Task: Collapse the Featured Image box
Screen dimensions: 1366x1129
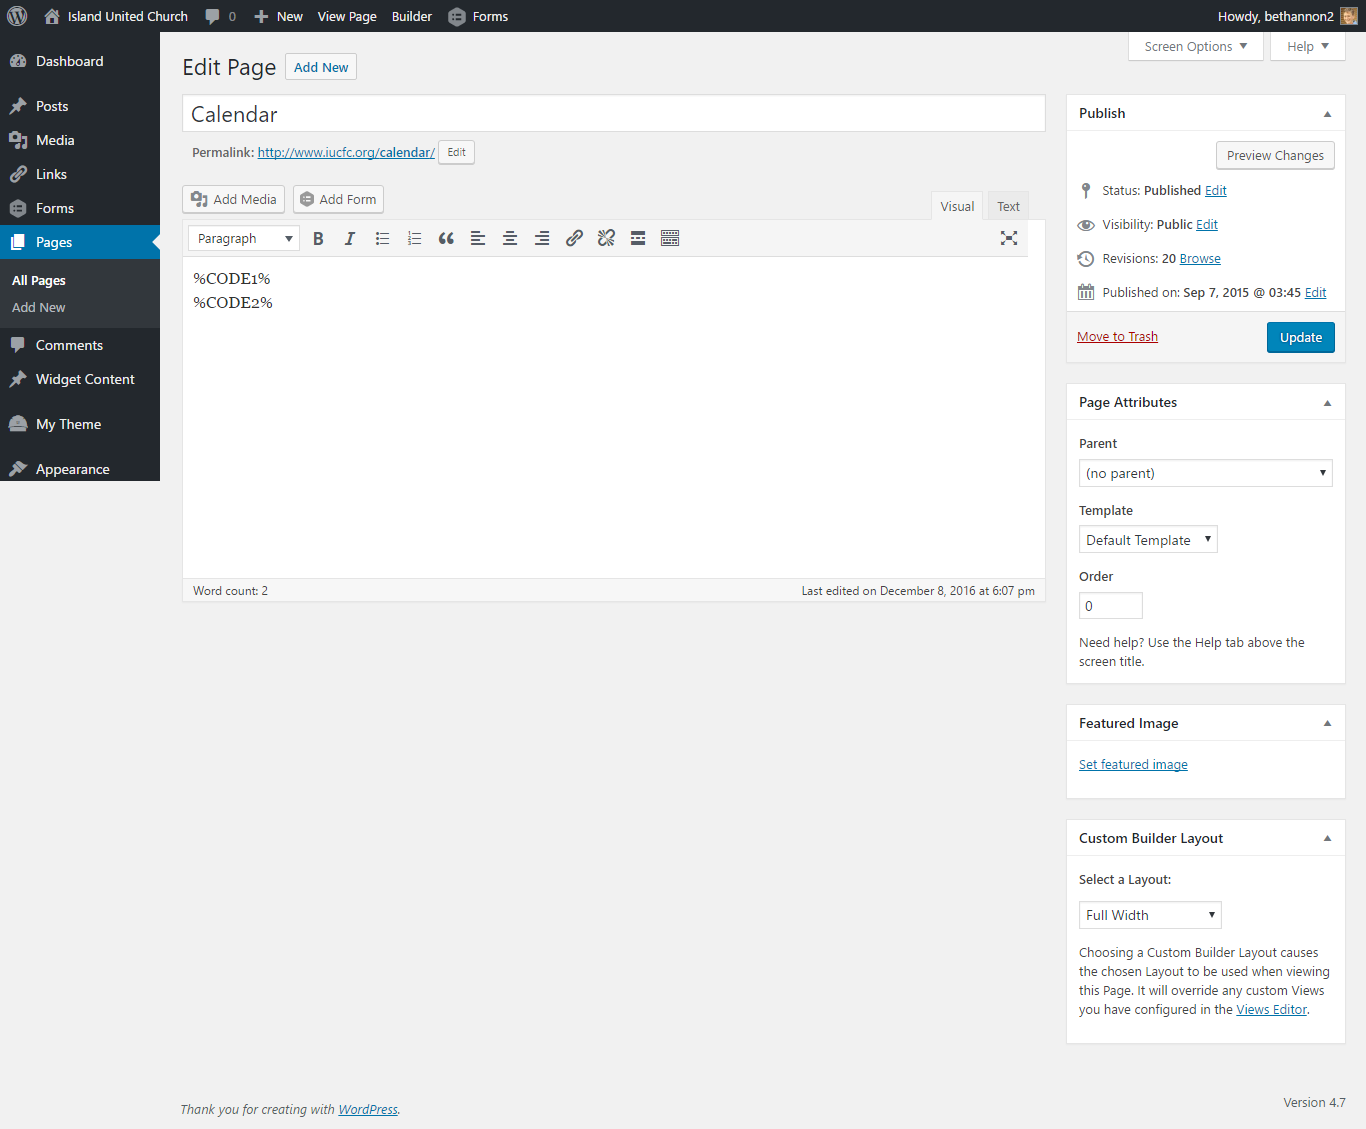Action: point(1327,724)
